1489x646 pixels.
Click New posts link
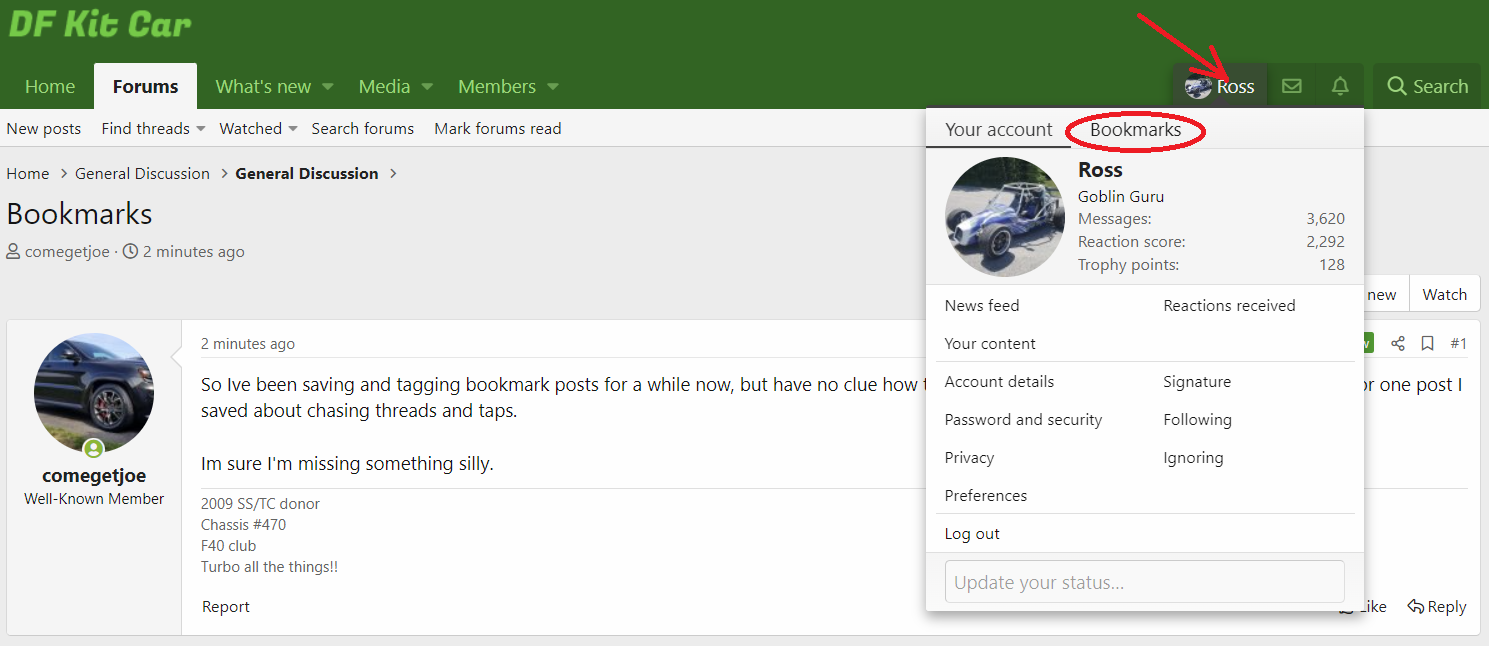pyautogui.click(x=44, y=129)
